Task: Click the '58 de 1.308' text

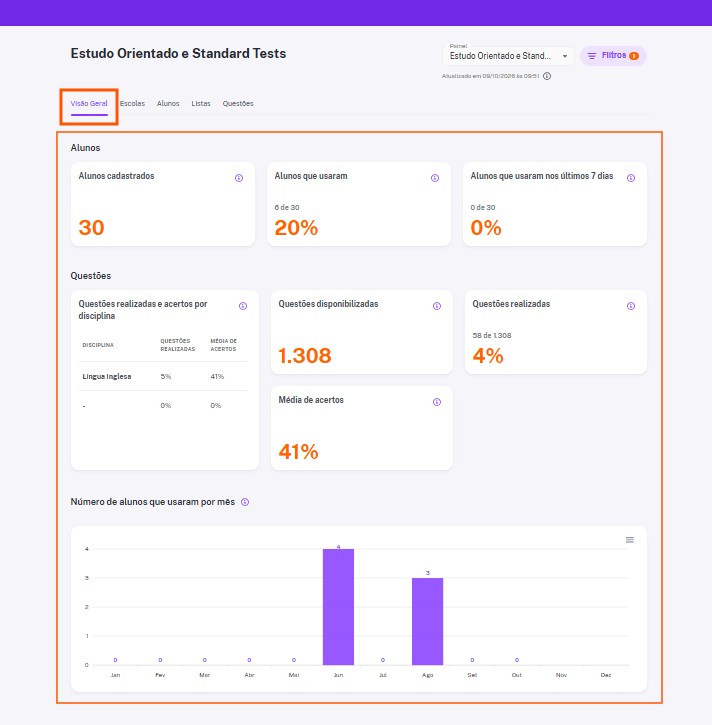Action: coord(492,336)
